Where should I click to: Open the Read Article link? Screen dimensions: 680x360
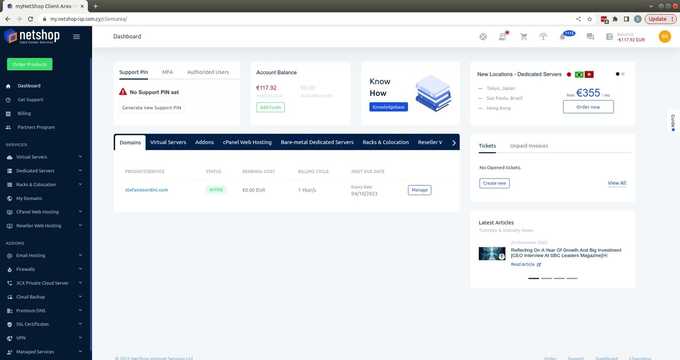(526, 264)
